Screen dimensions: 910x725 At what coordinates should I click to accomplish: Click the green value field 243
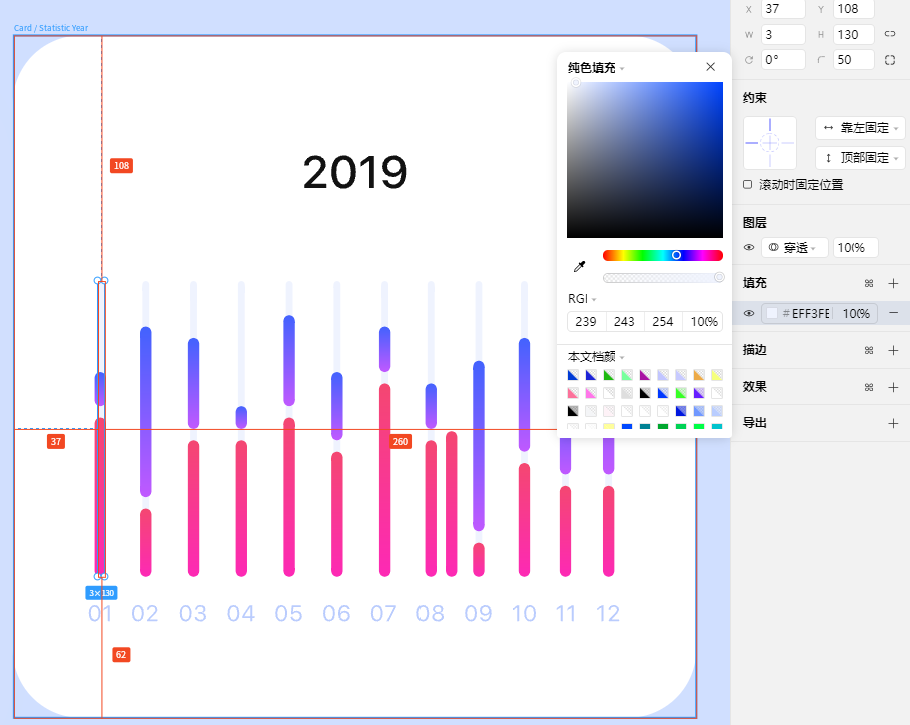coord(624,322)
